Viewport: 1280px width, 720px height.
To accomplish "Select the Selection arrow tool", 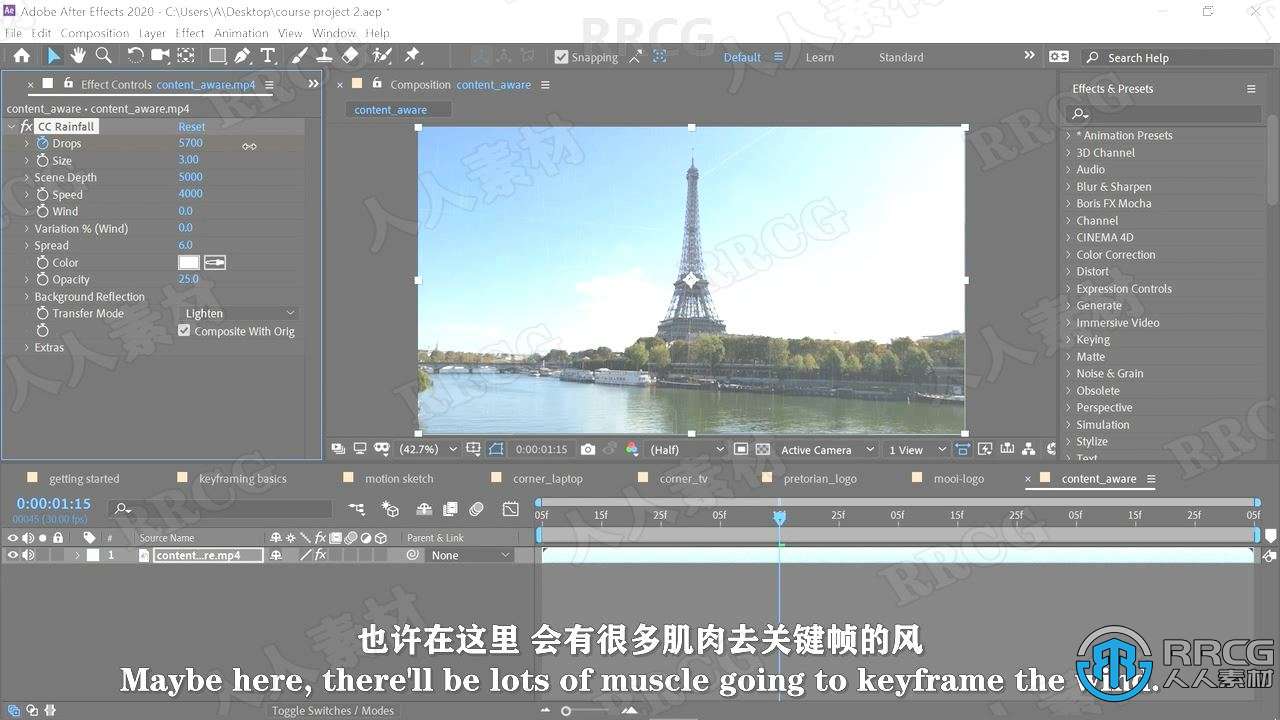I will [54, 56].
